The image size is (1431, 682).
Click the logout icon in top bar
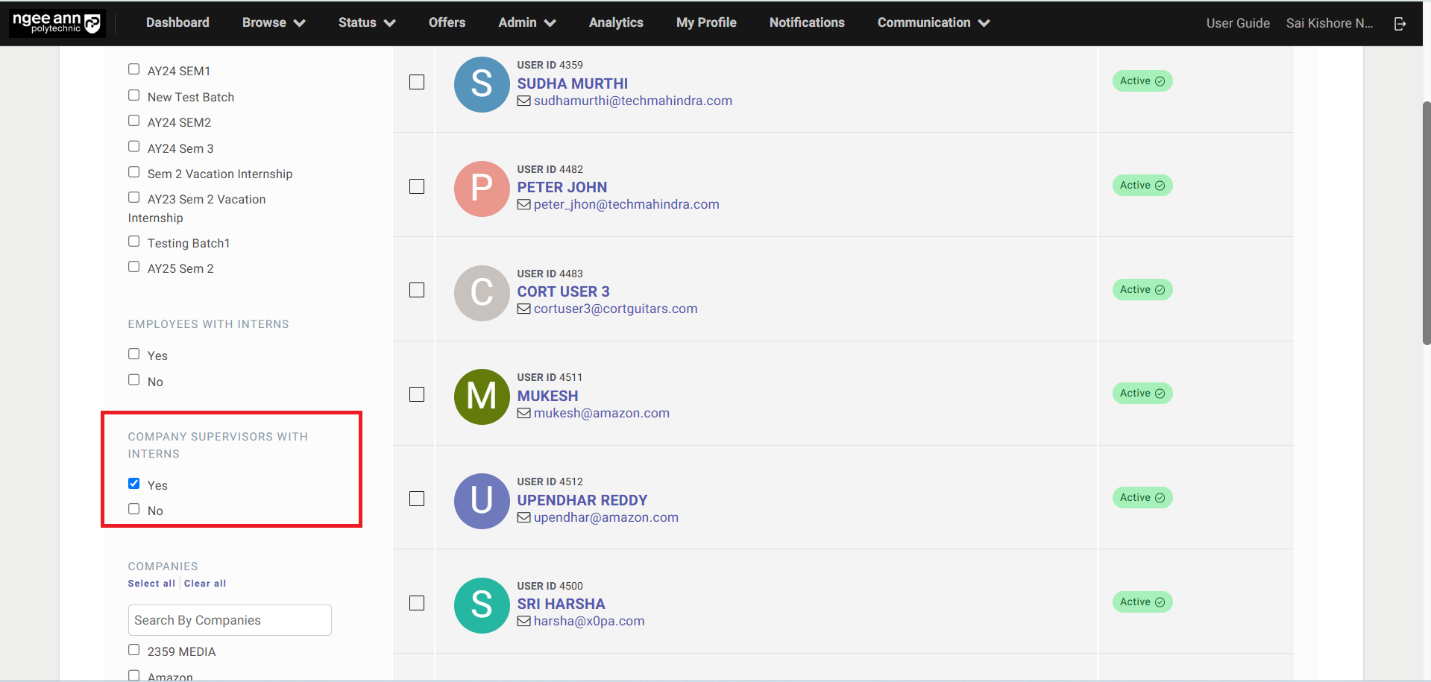pos(1400,23)
